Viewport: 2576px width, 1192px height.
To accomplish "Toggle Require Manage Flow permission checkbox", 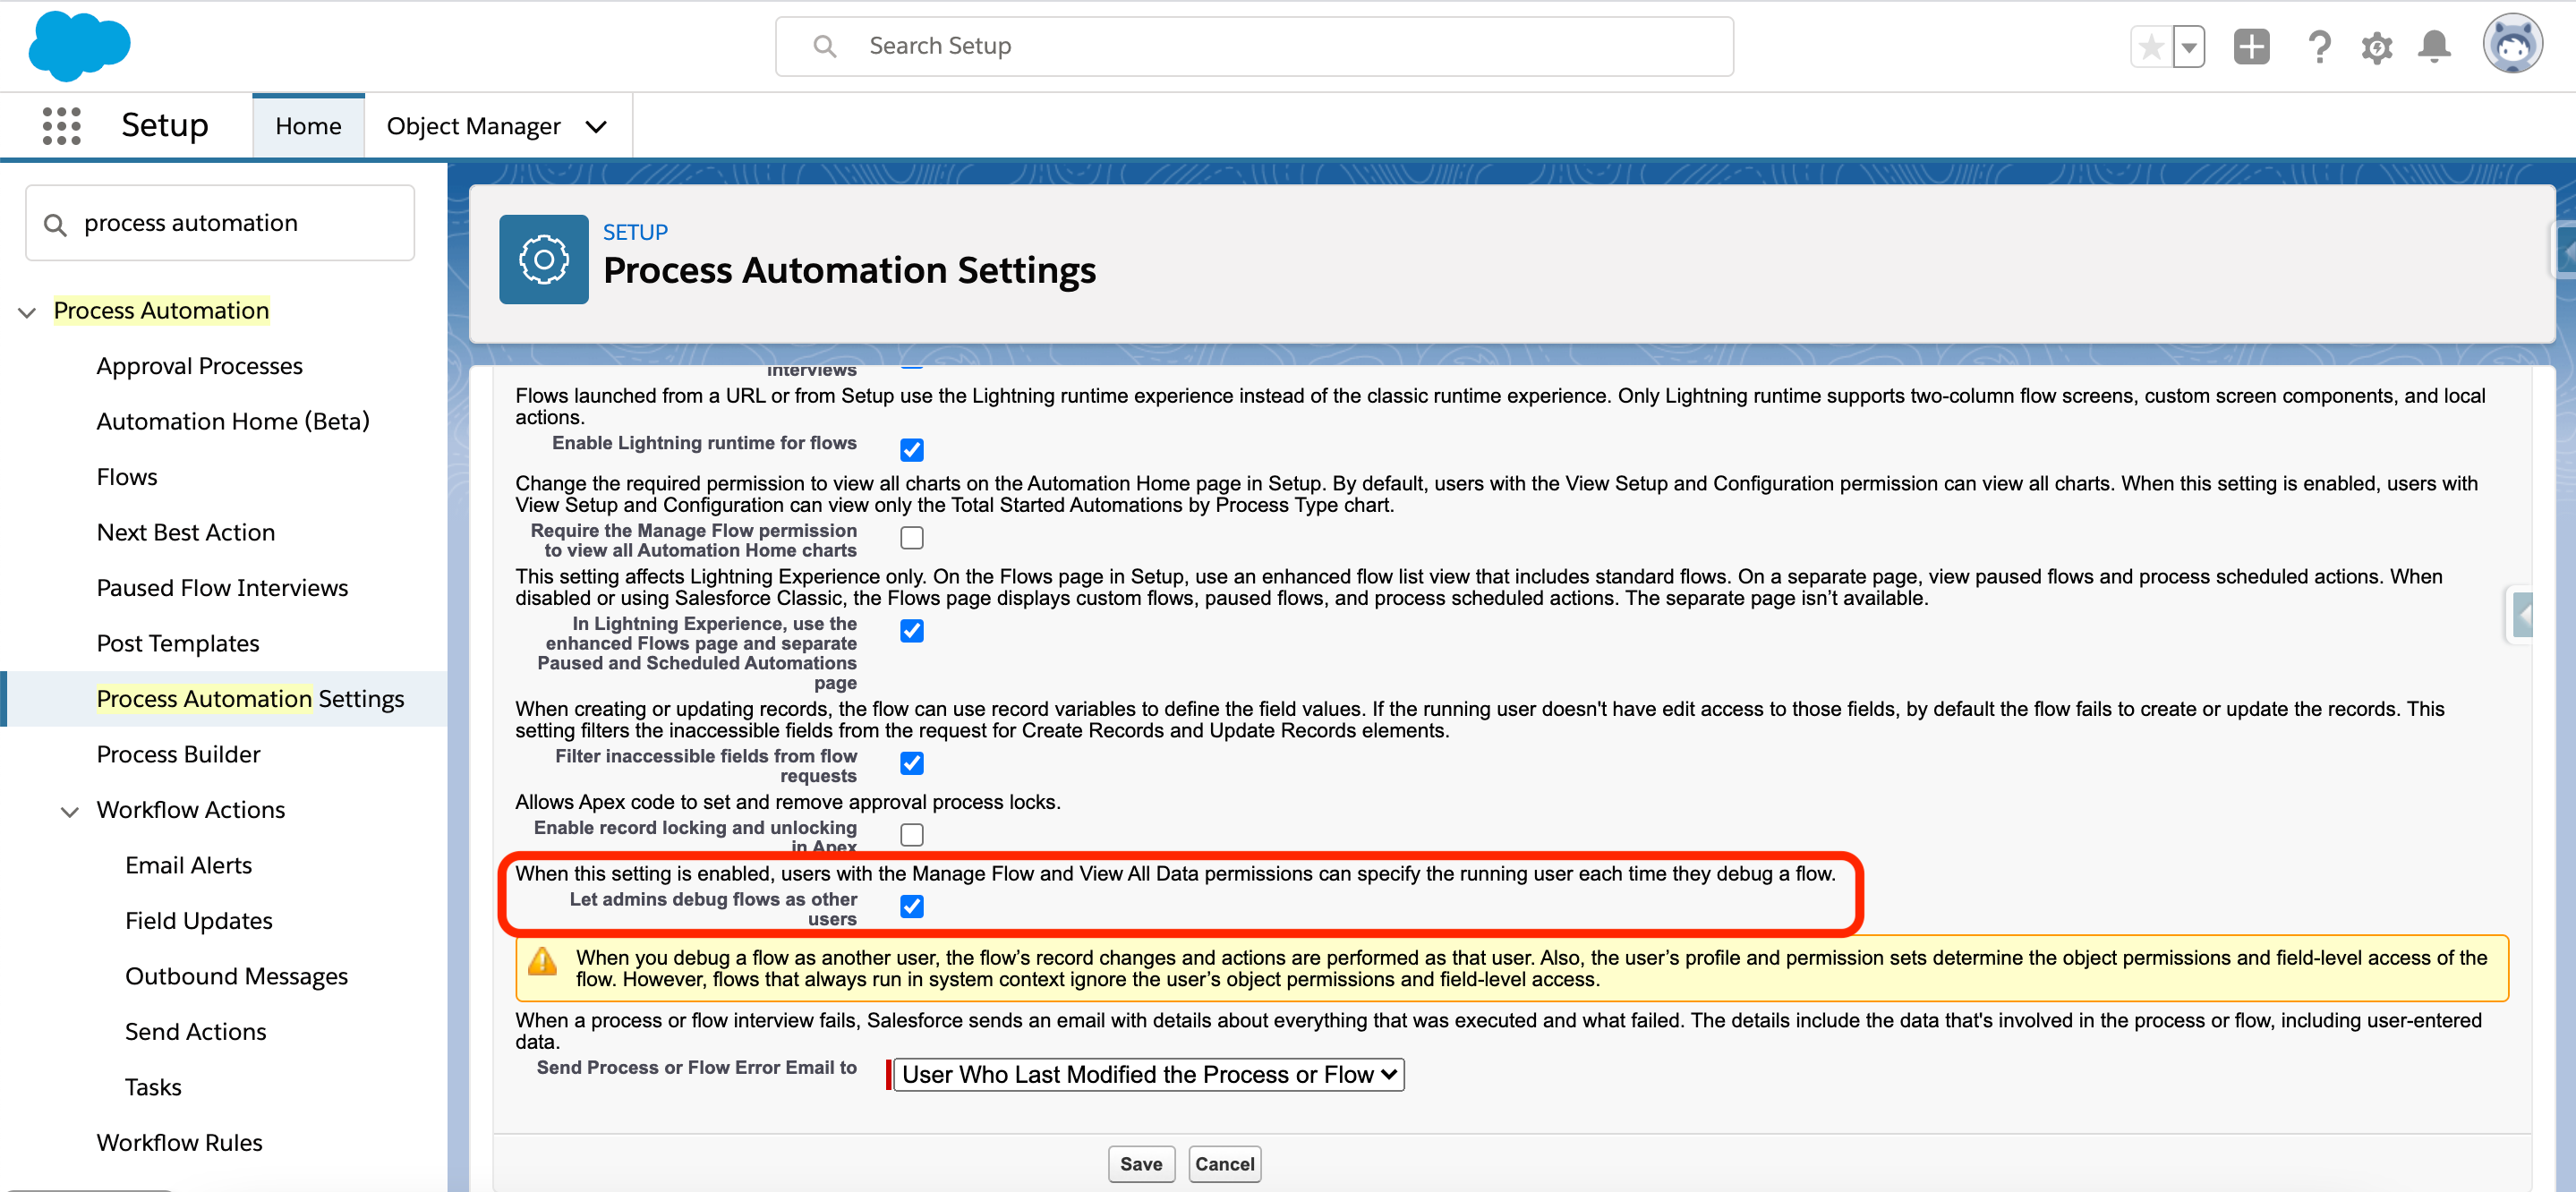I will (911, 538).
